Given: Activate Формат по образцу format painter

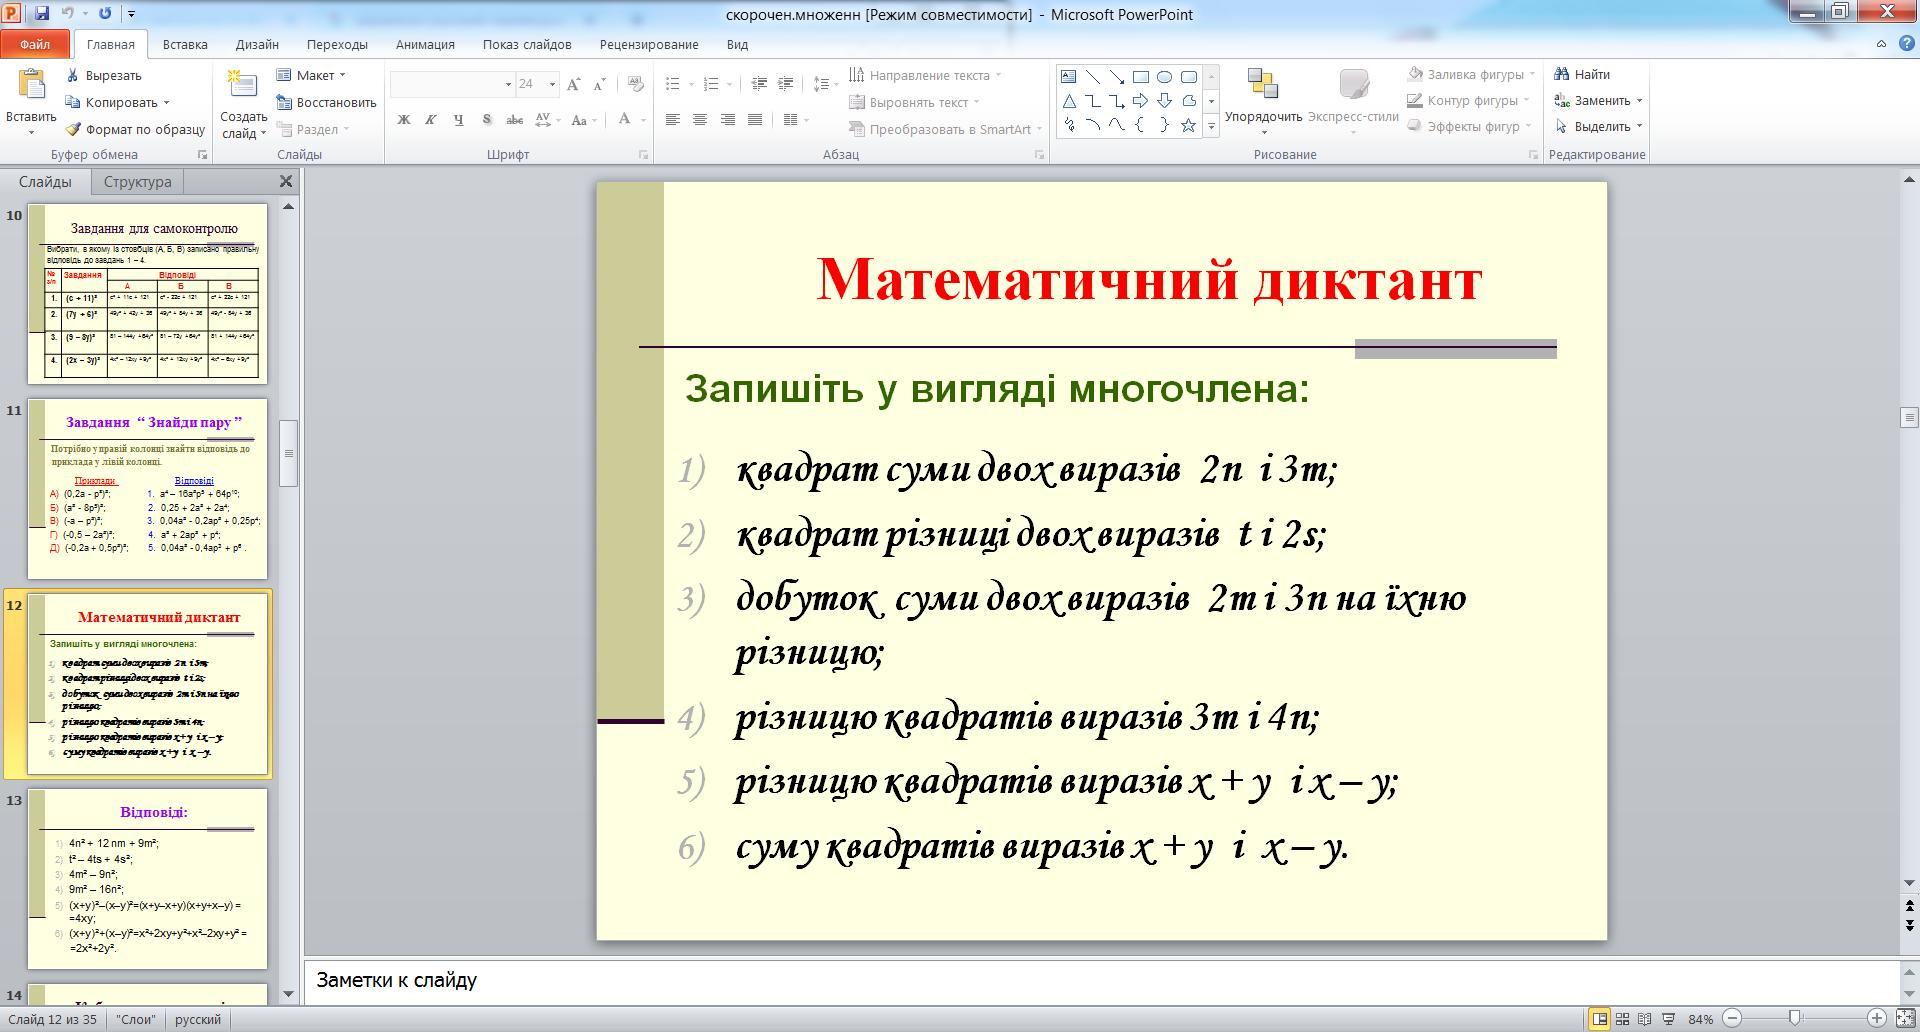Looking at the screenshot, I should [135, 129].
